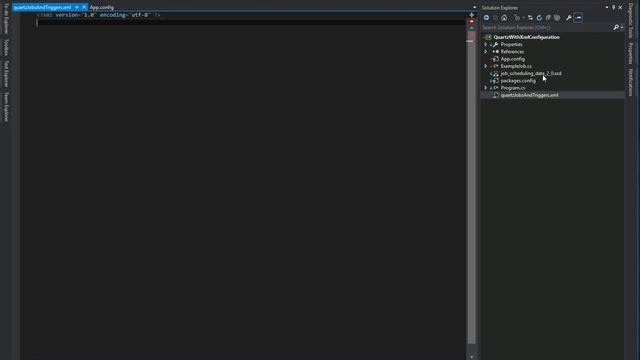Screen dimensions: 640x360
Task: Select quartzJobsAndTriggers.xml in Solution Explorer
Action: pos(529,95)
